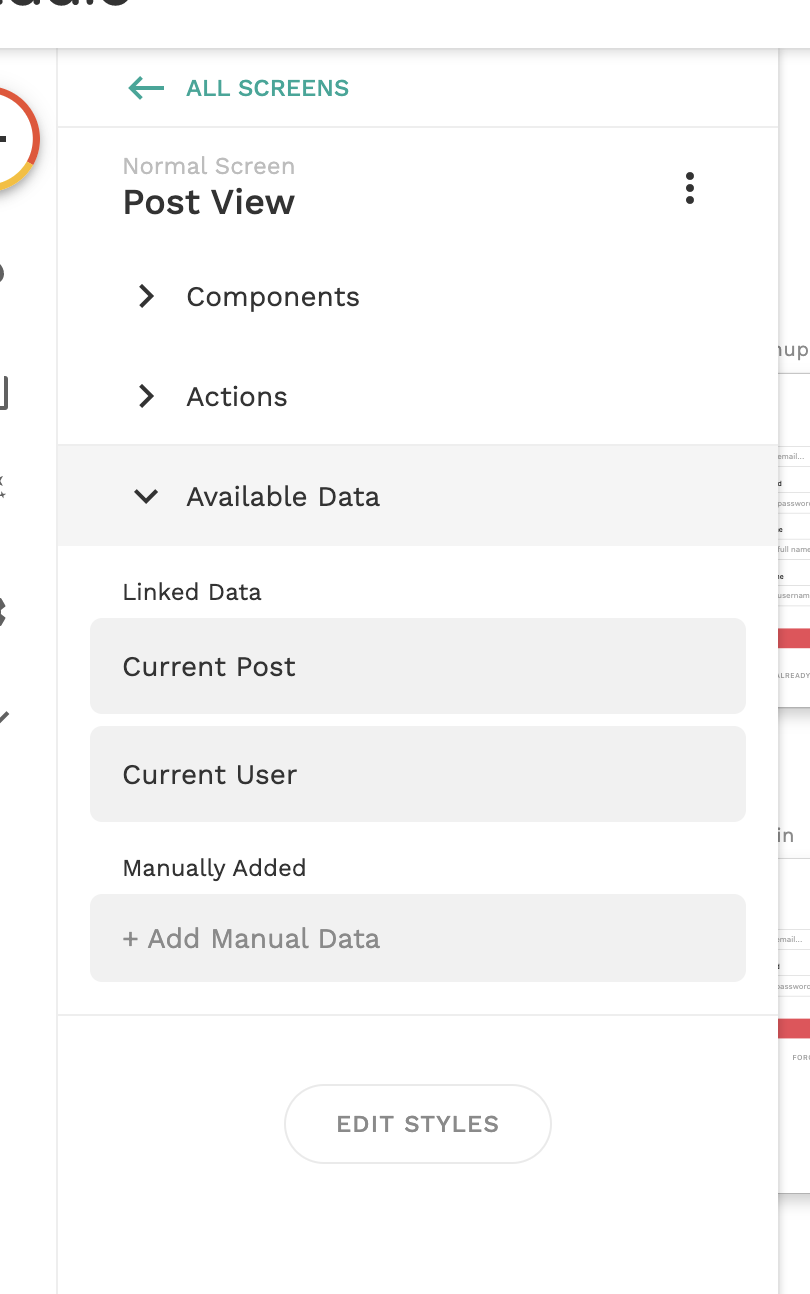Click the green back arrow icon
This screenshot has height=1294, width=810.
(146, 88)
